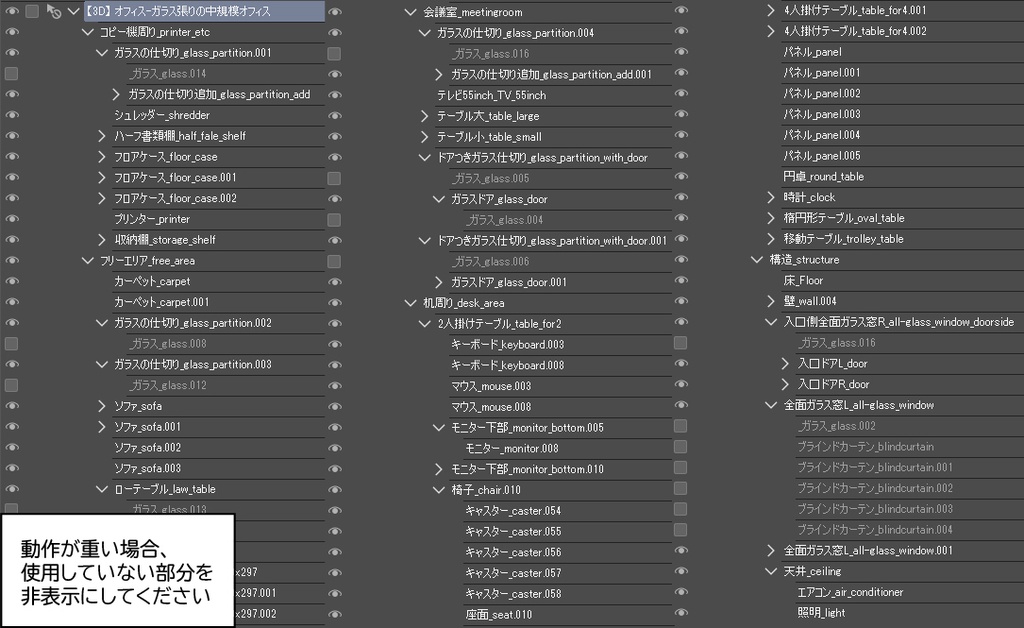The width and height of the screenshot is (1024, 628).
Task: Collapse 椅子_chair.010
Action: pyautogui.click(x=439, y=490)
